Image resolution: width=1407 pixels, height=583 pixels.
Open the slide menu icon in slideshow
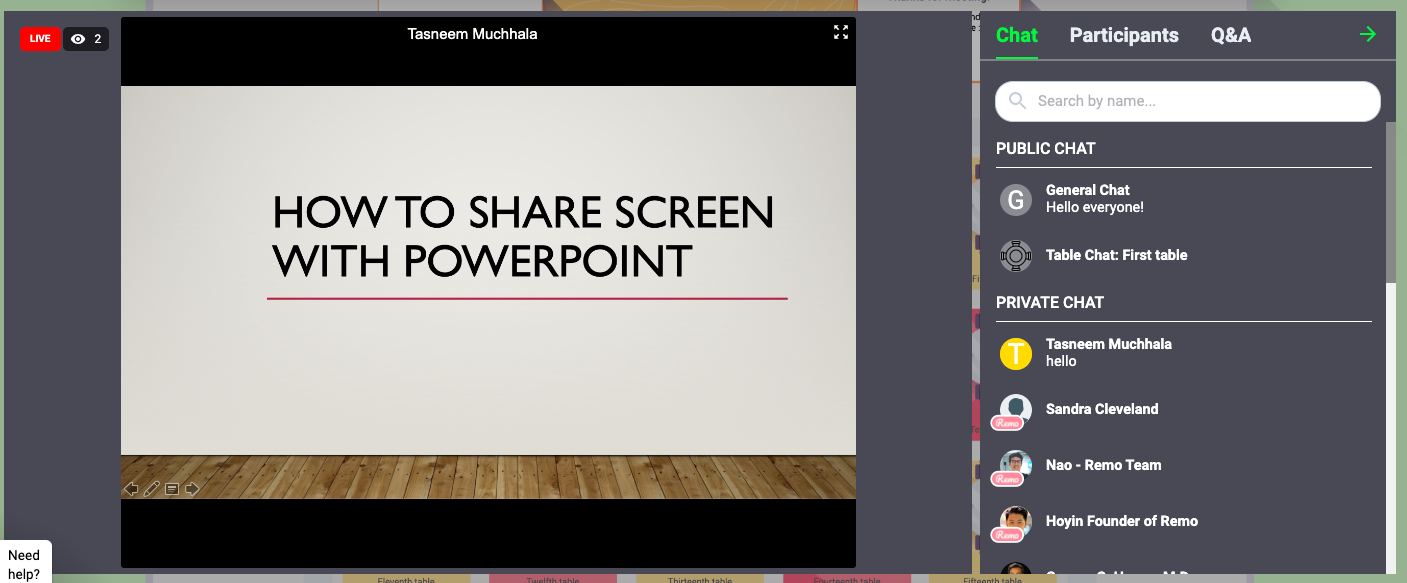(x=172, y=489)
